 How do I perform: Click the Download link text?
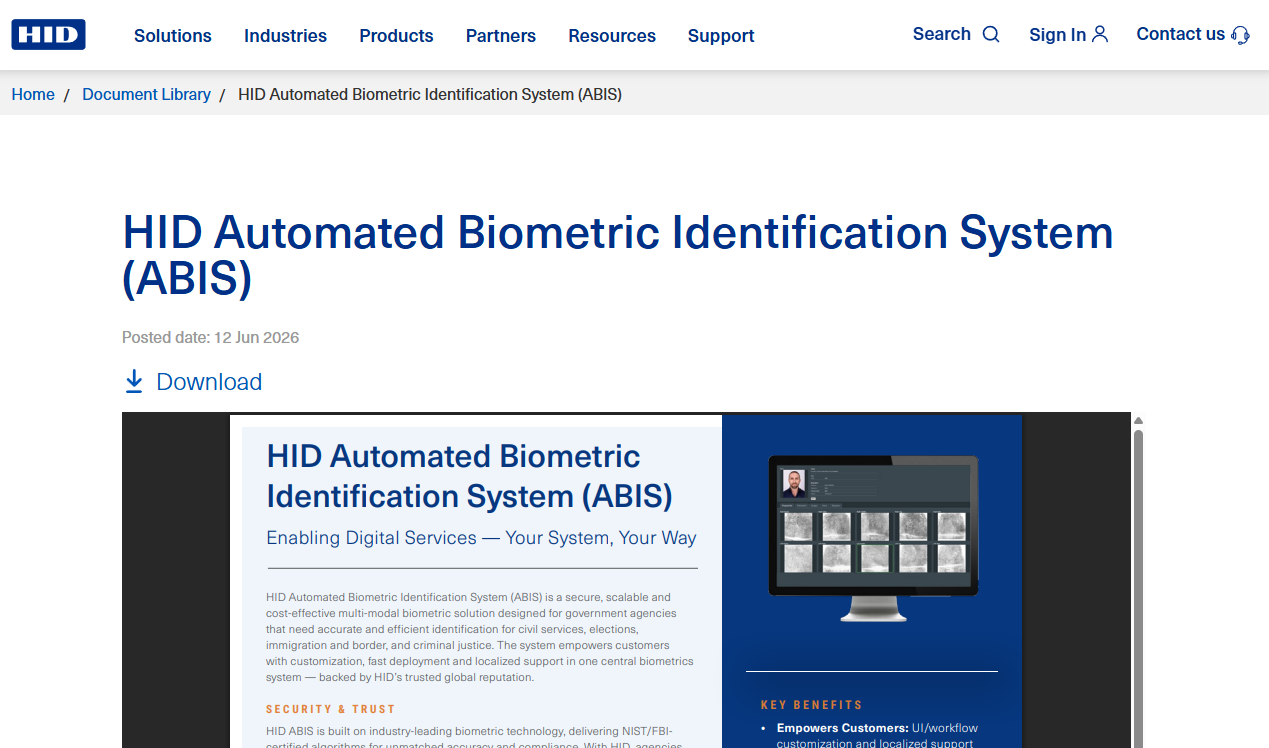pyautogui.click(x=209, y=382)
